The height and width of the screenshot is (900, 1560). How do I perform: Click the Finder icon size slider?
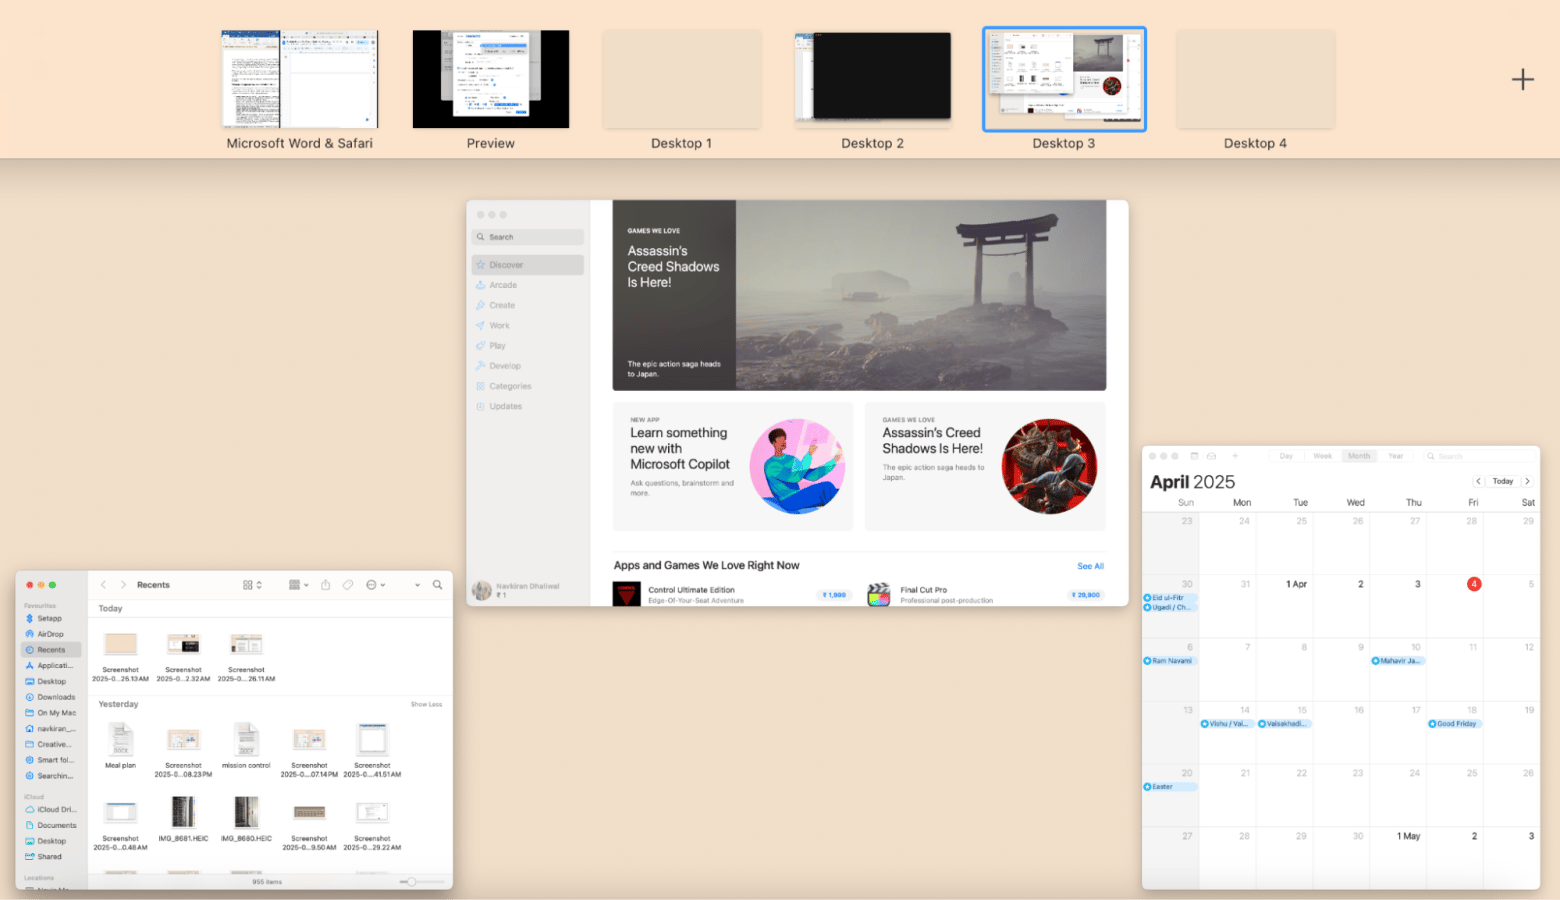click(x=410, y=882)
